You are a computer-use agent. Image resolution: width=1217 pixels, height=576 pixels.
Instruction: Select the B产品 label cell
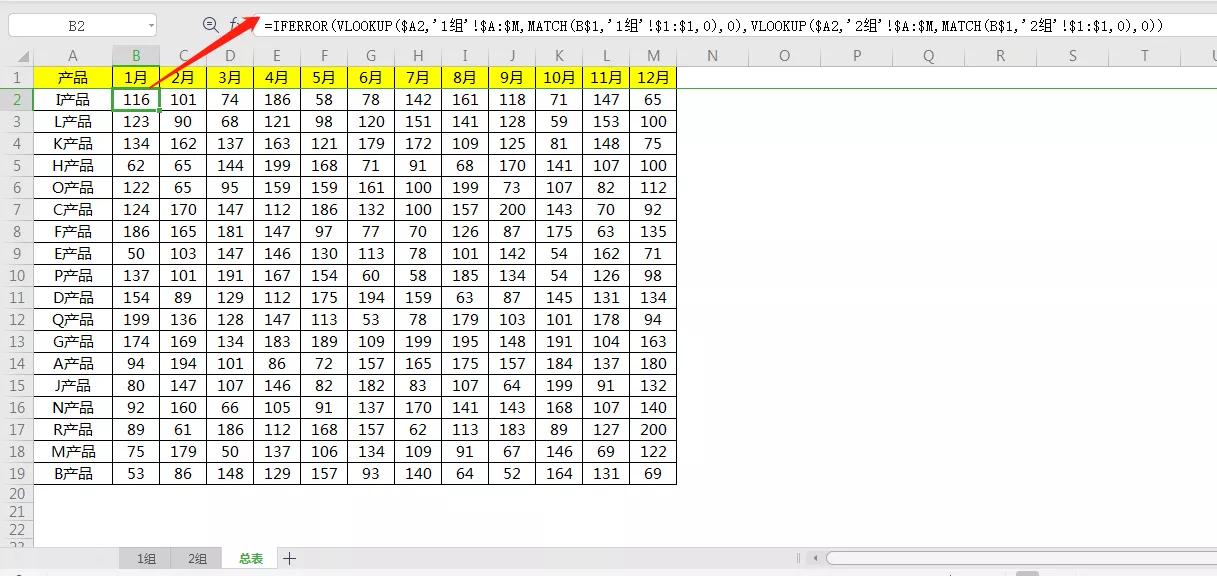73,473
